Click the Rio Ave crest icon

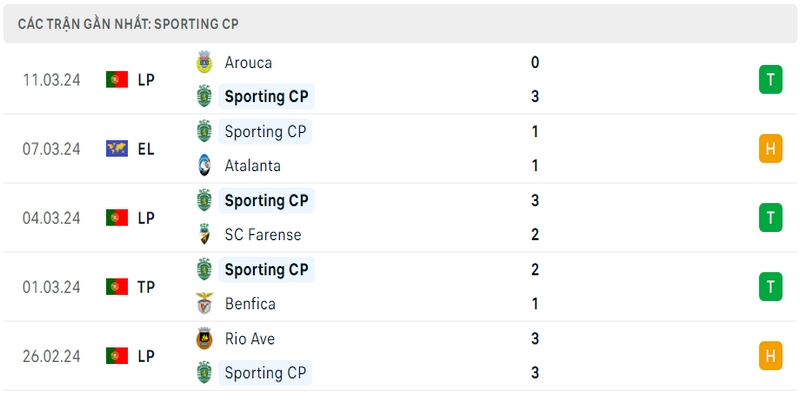204,339
